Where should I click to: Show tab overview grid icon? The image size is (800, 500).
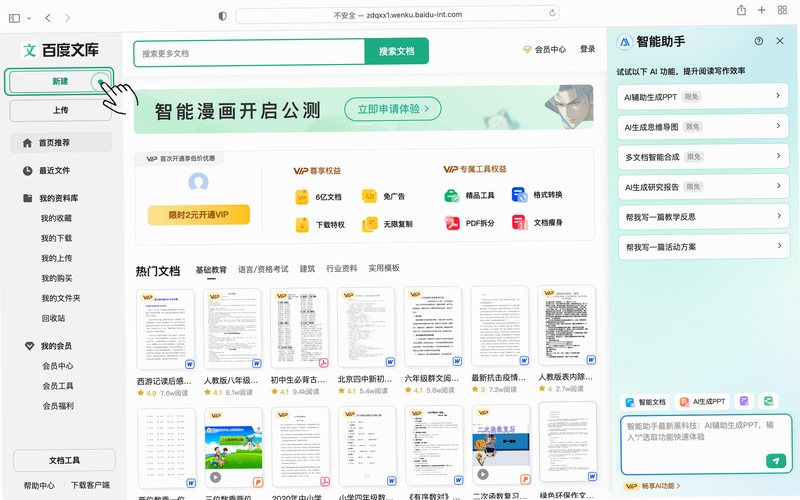pyautogui.click(x=782, y=10)
